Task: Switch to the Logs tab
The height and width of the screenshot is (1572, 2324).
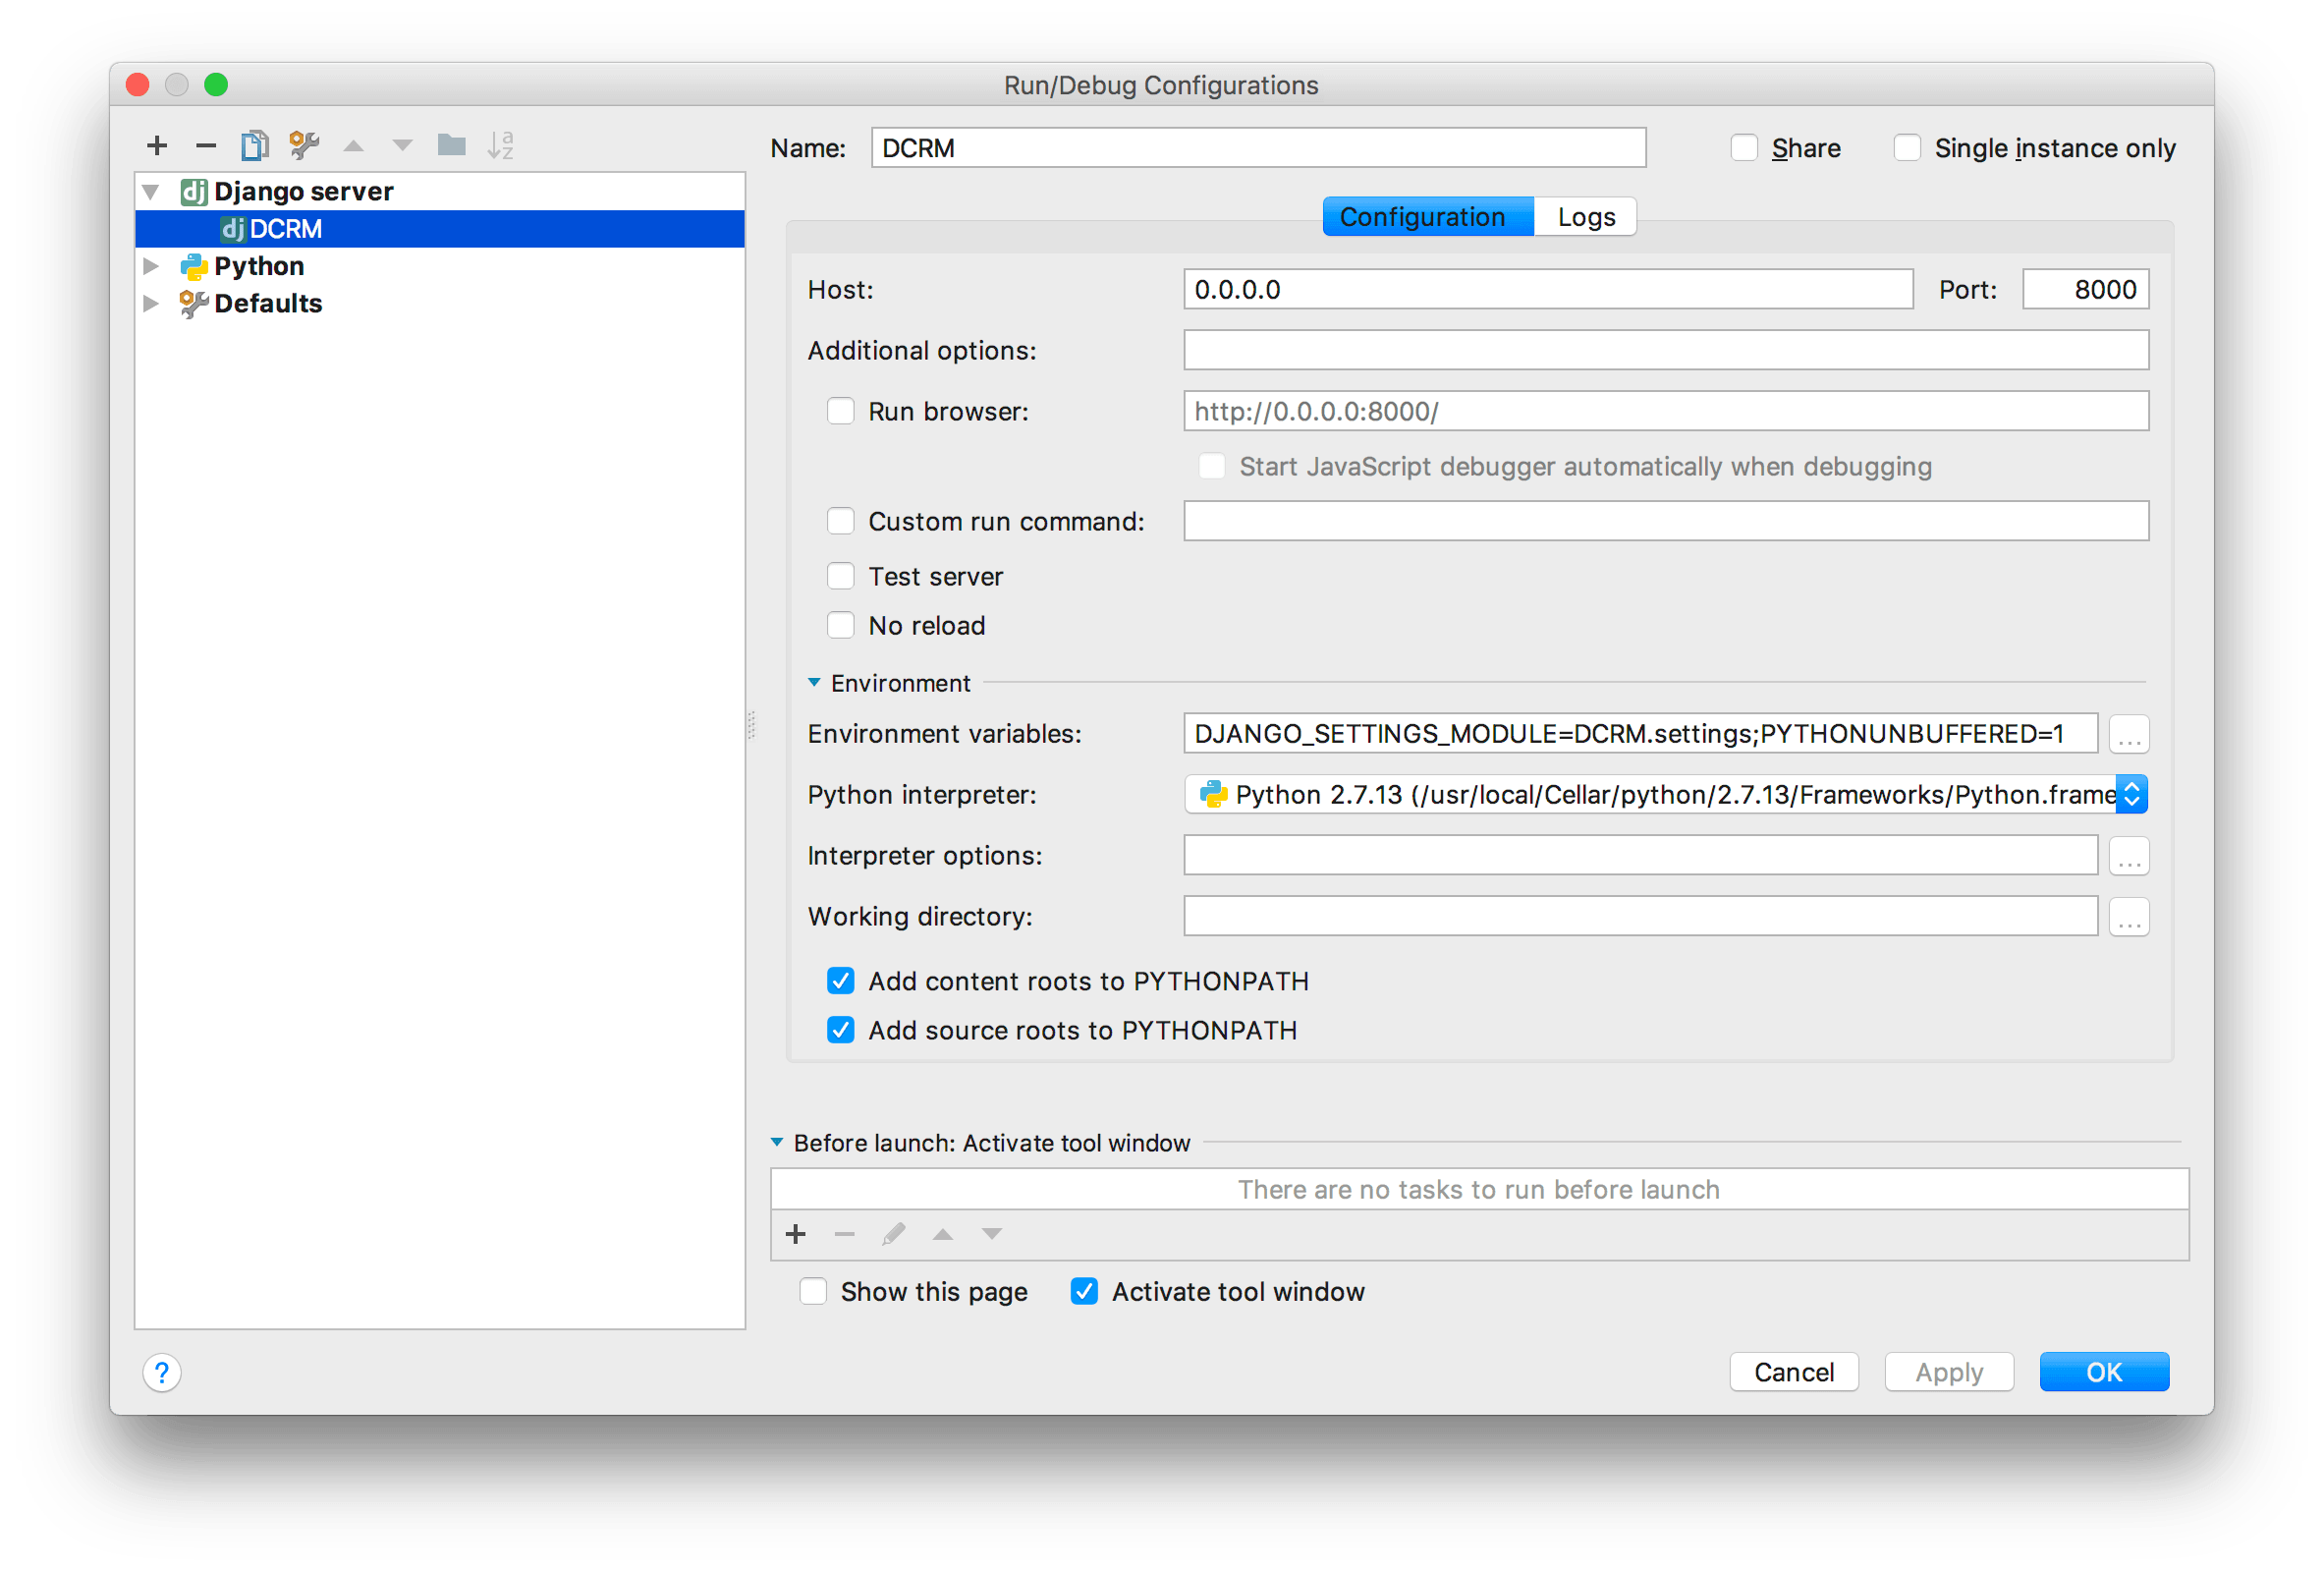Action: (x=1586, y=217)
